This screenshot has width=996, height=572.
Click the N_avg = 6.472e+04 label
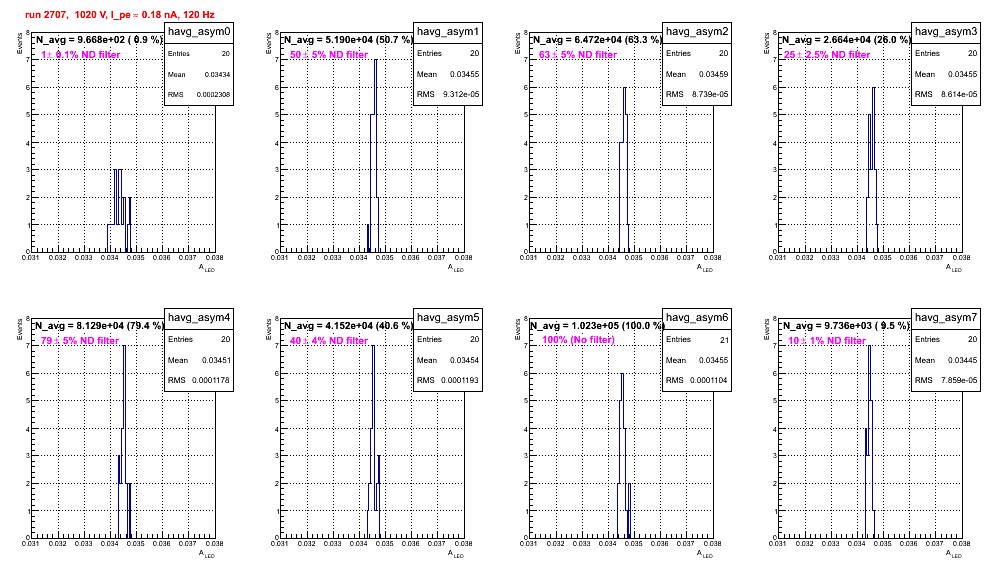click(596, 39)
